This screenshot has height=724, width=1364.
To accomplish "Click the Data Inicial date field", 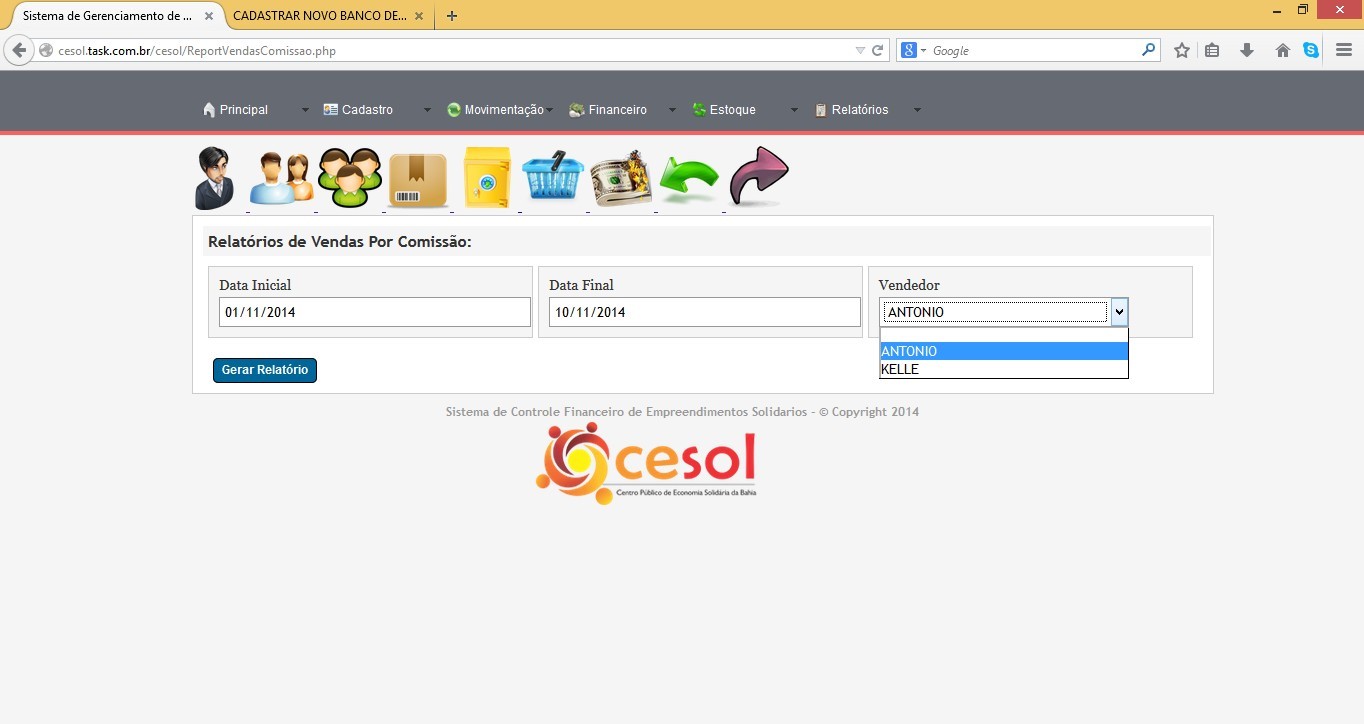I will [x=374, y=312].
